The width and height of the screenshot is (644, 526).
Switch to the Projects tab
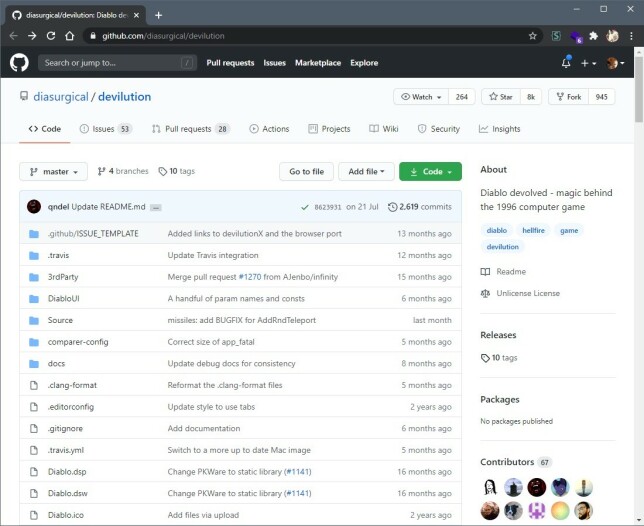[329, 129]
